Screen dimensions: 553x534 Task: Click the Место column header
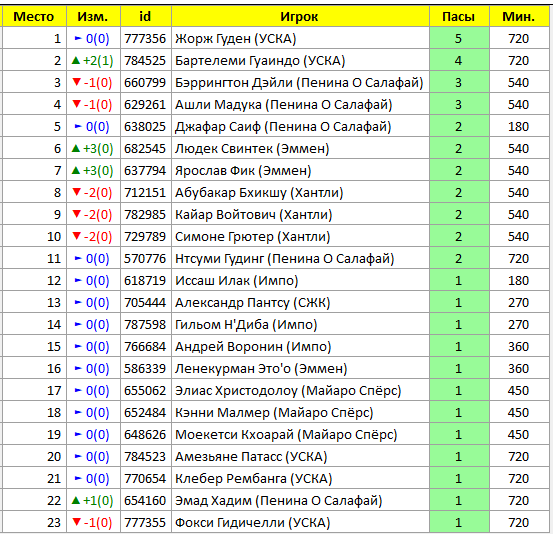[x=34, y=16]
